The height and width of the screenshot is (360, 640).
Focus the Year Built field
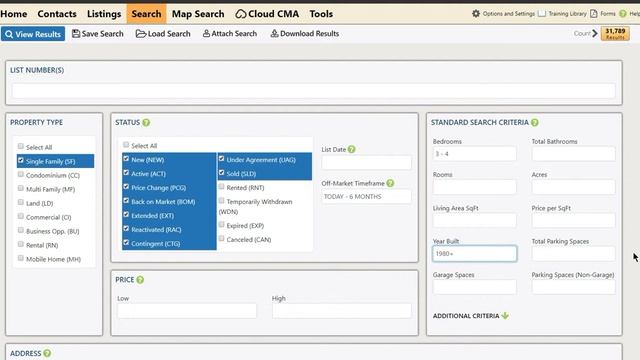tap(474, 253)
